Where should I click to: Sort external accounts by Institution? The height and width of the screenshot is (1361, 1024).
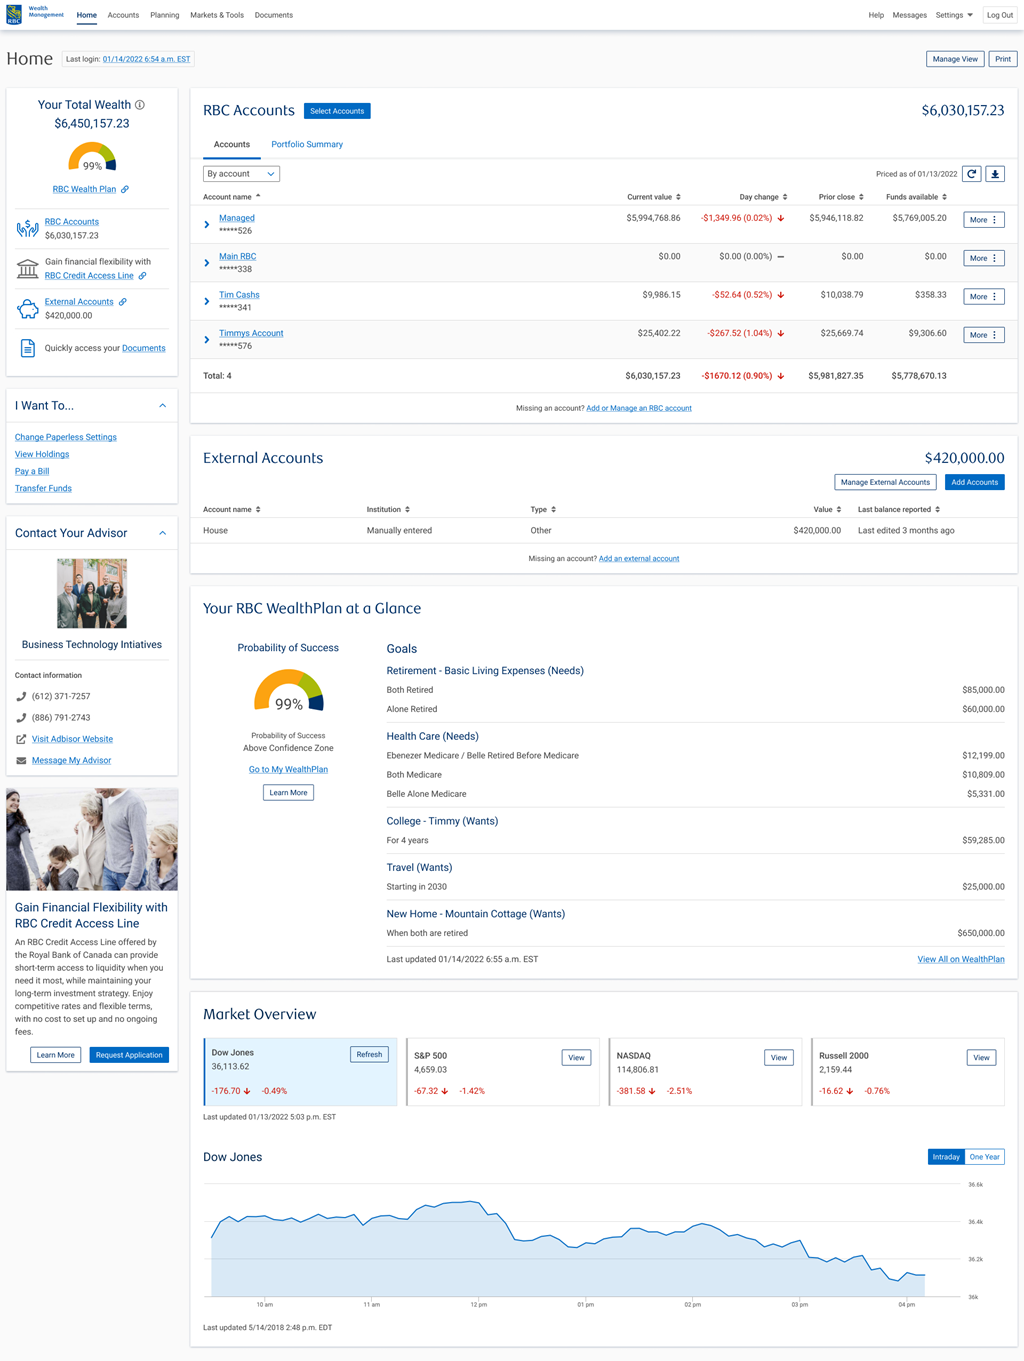point(388,510)
